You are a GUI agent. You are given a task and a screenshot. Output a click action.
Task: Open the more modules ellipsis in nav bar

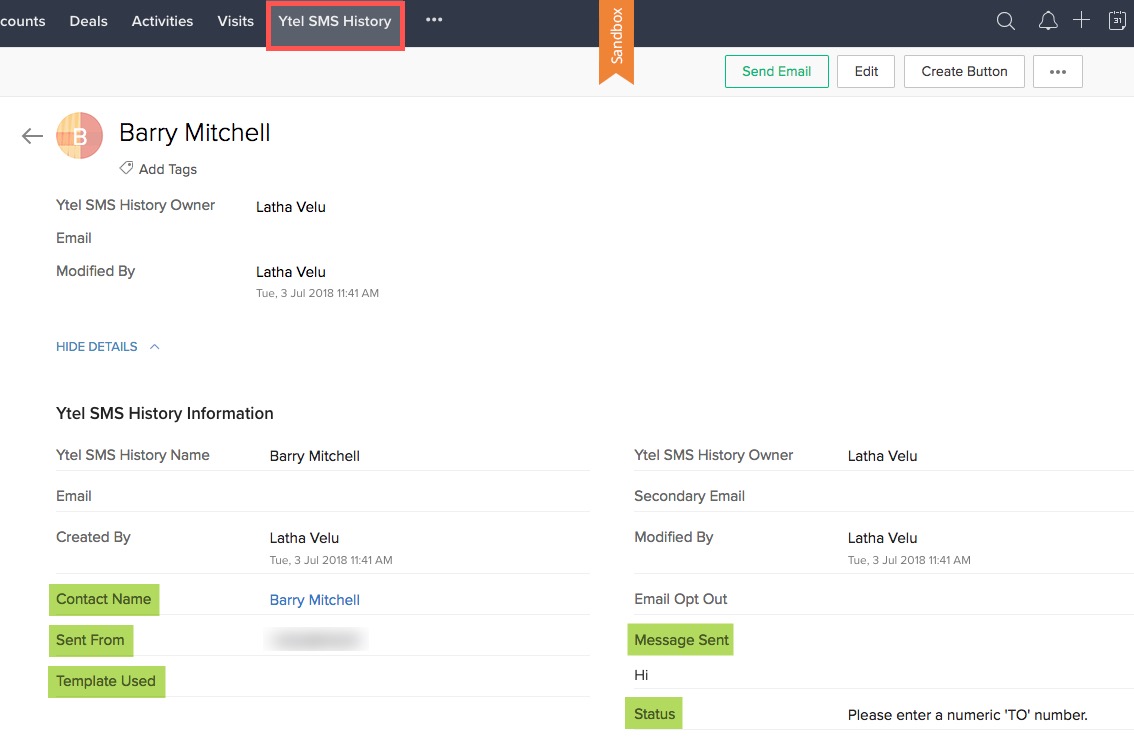click(x=434, y=20)
